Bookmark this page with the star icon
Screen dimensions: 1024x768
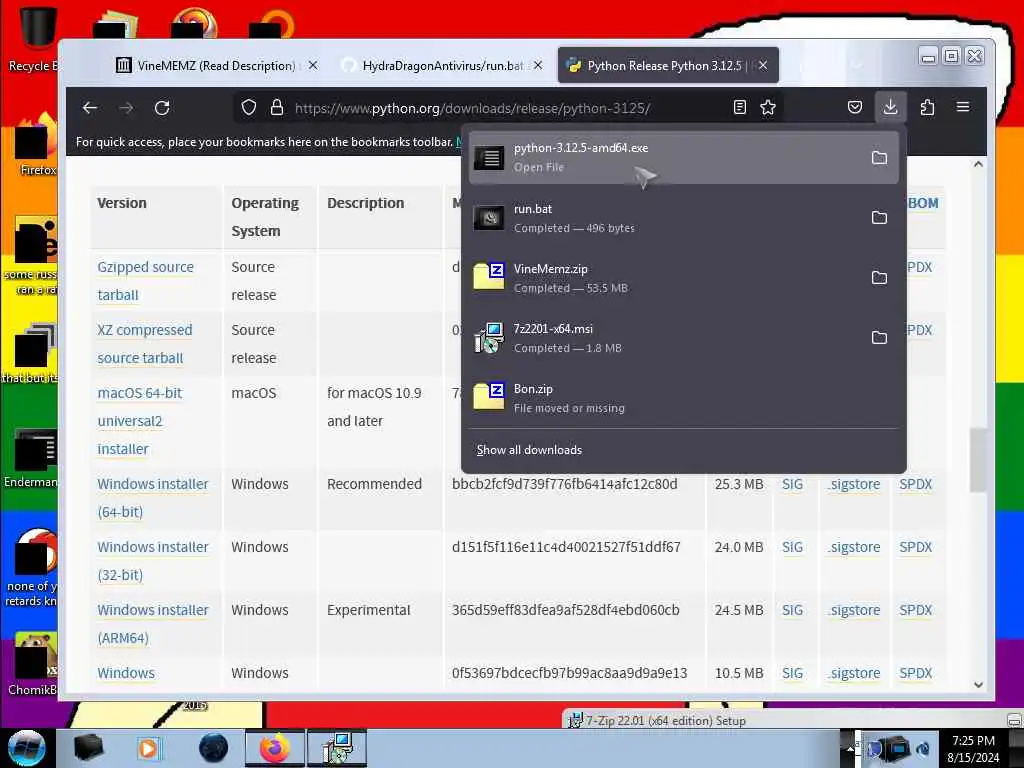click(x=768, y=107)
